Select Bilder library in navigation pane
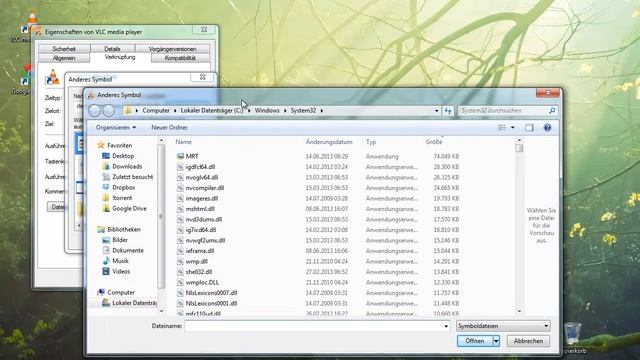This screenshot has height=360, width=640. pyautogui.click(x=120, y=240)
